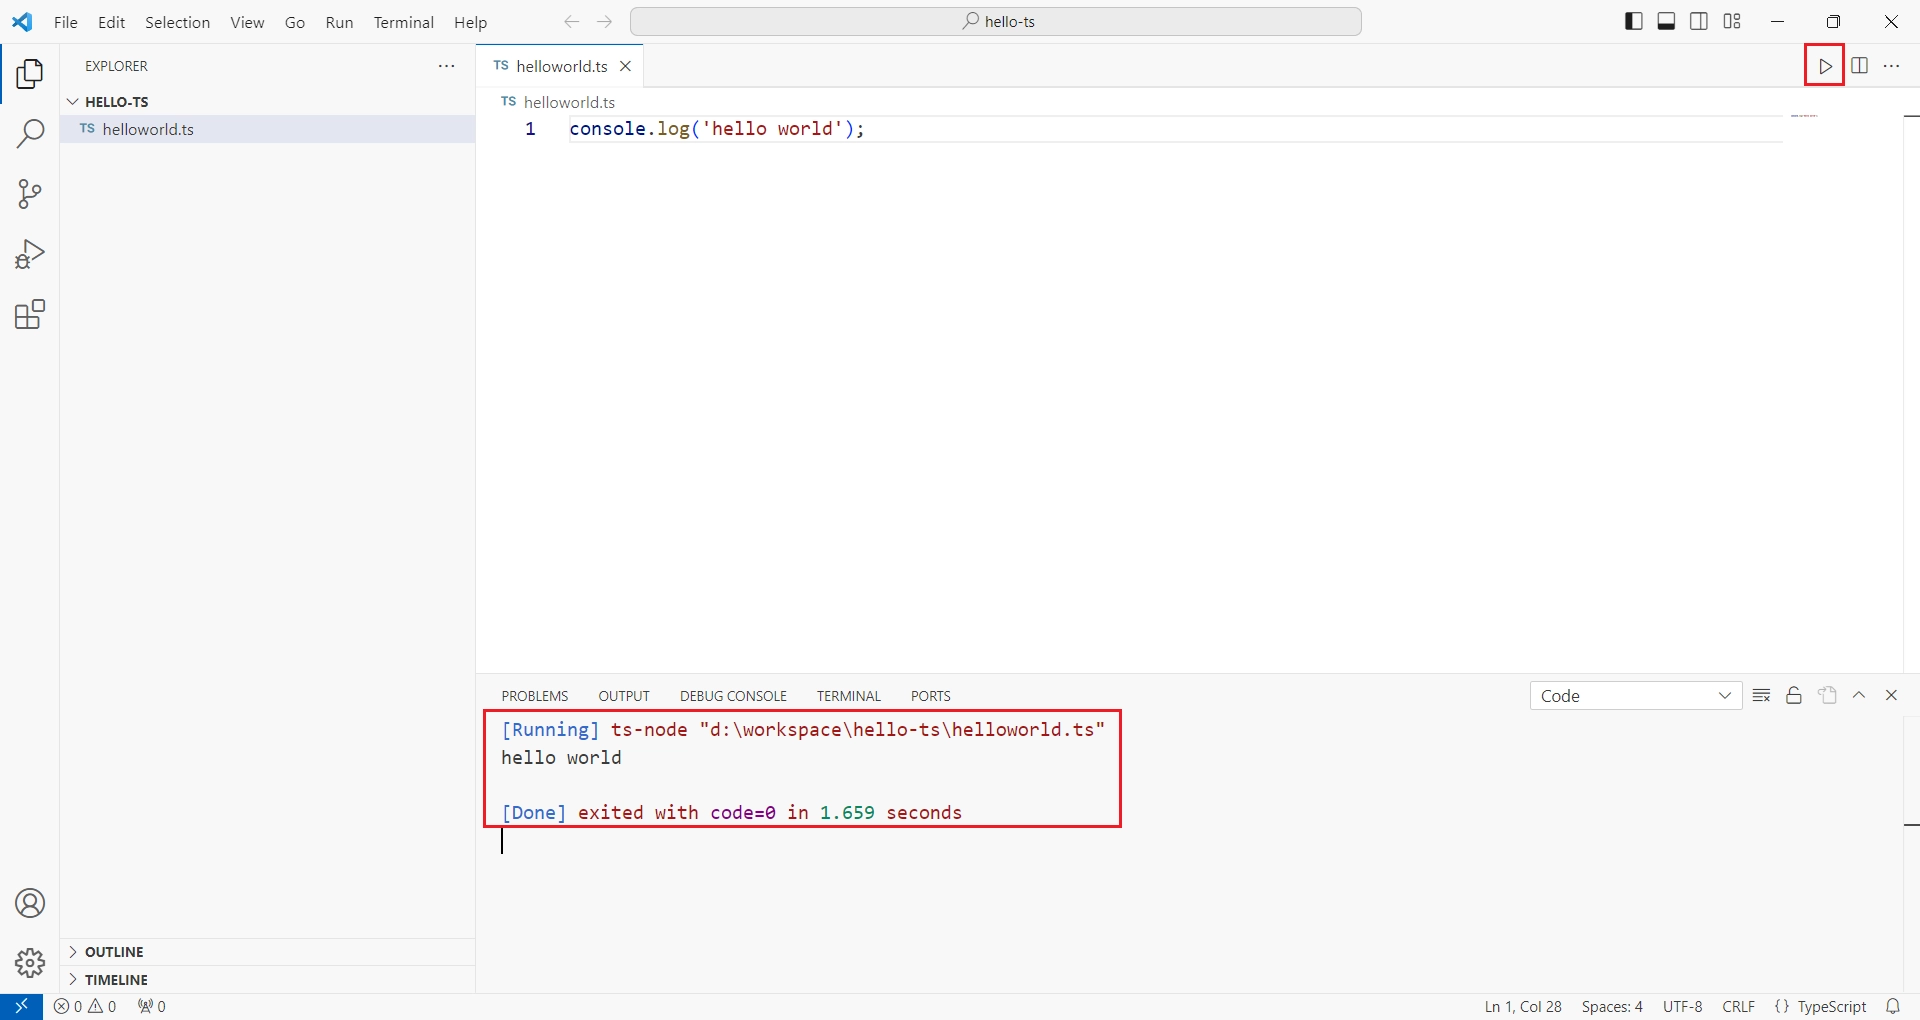This screenshot has width=1920, height=1020.
Task: Select helloworld.ts in the explorer
Action: (x=148, y=129)
